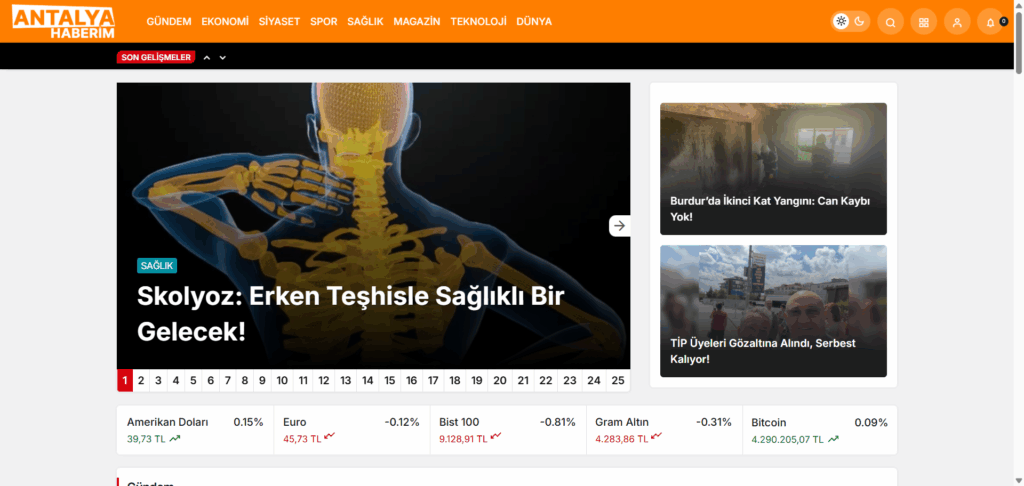Open the SPOR menu
The image size is (1024, 486).
coord(324,22)
